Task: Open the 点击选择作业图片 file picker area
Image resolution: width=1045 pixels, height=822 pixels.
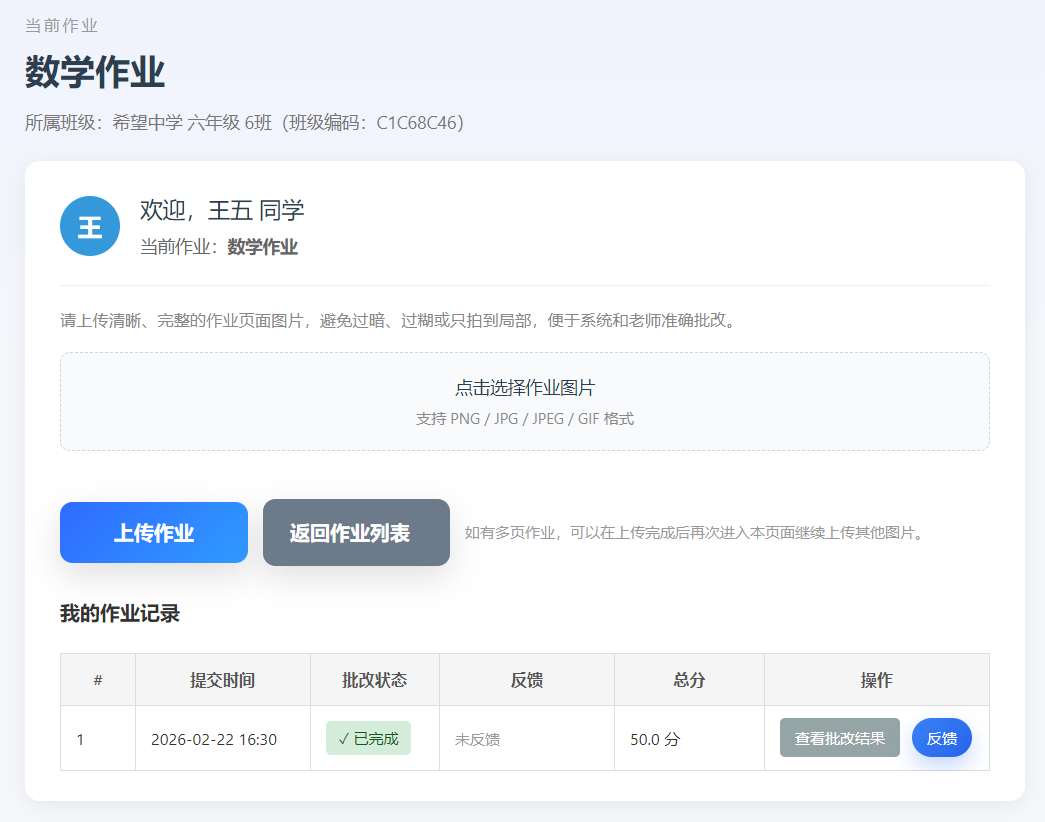Action: coord(522,399)
